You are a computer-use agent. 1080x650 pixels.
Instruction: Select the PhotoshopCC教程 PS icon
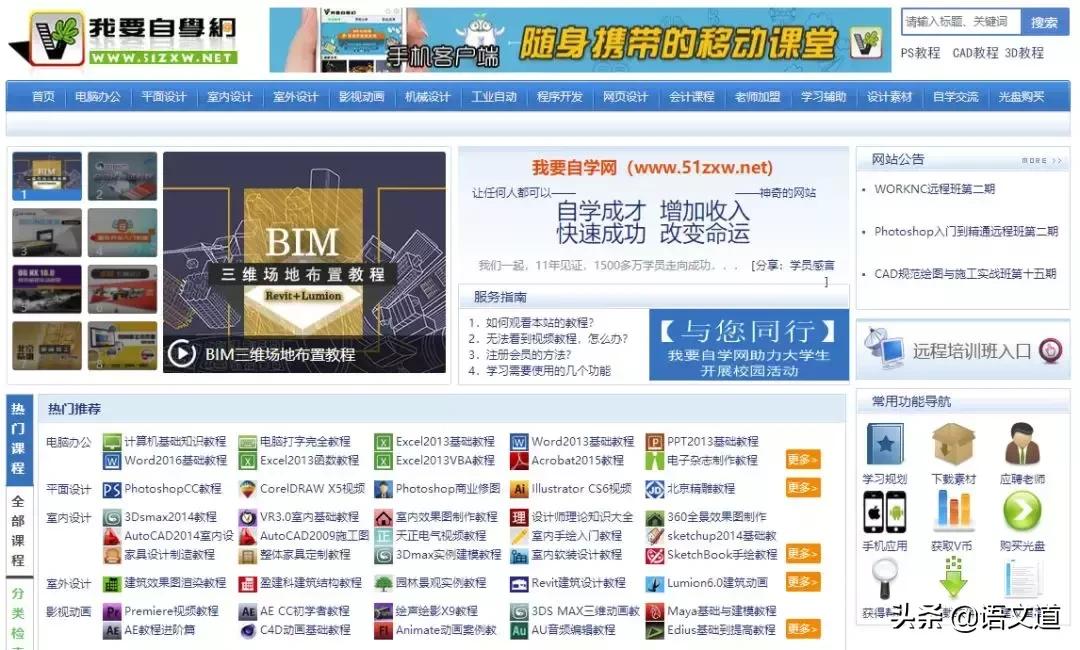click(112, 491)
